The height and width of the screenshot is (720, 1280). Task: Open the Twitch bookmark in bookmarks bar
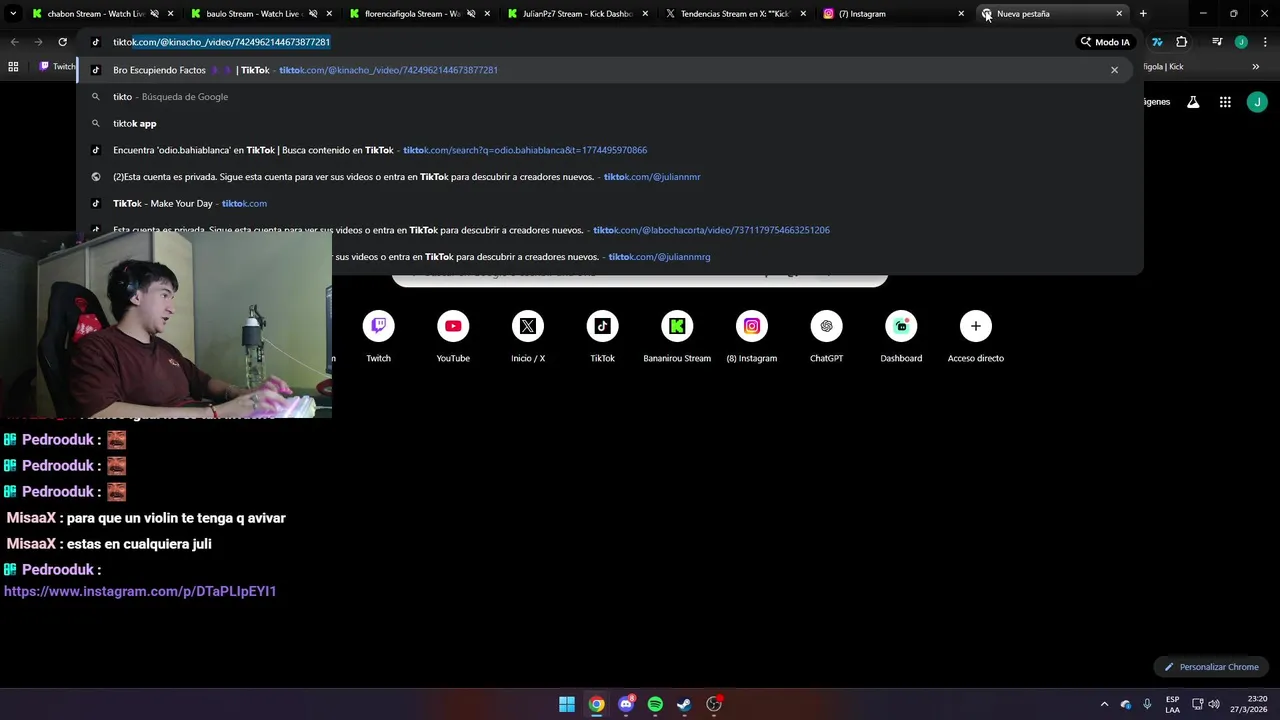pos(57,67)
